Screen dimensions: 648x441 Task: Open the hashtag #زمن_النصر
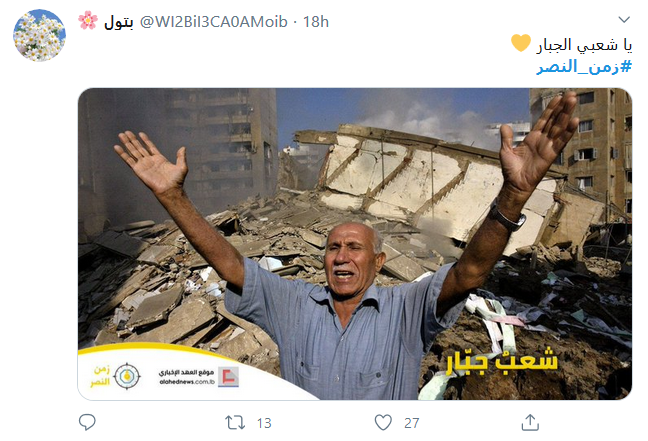[x=584, y=67]
